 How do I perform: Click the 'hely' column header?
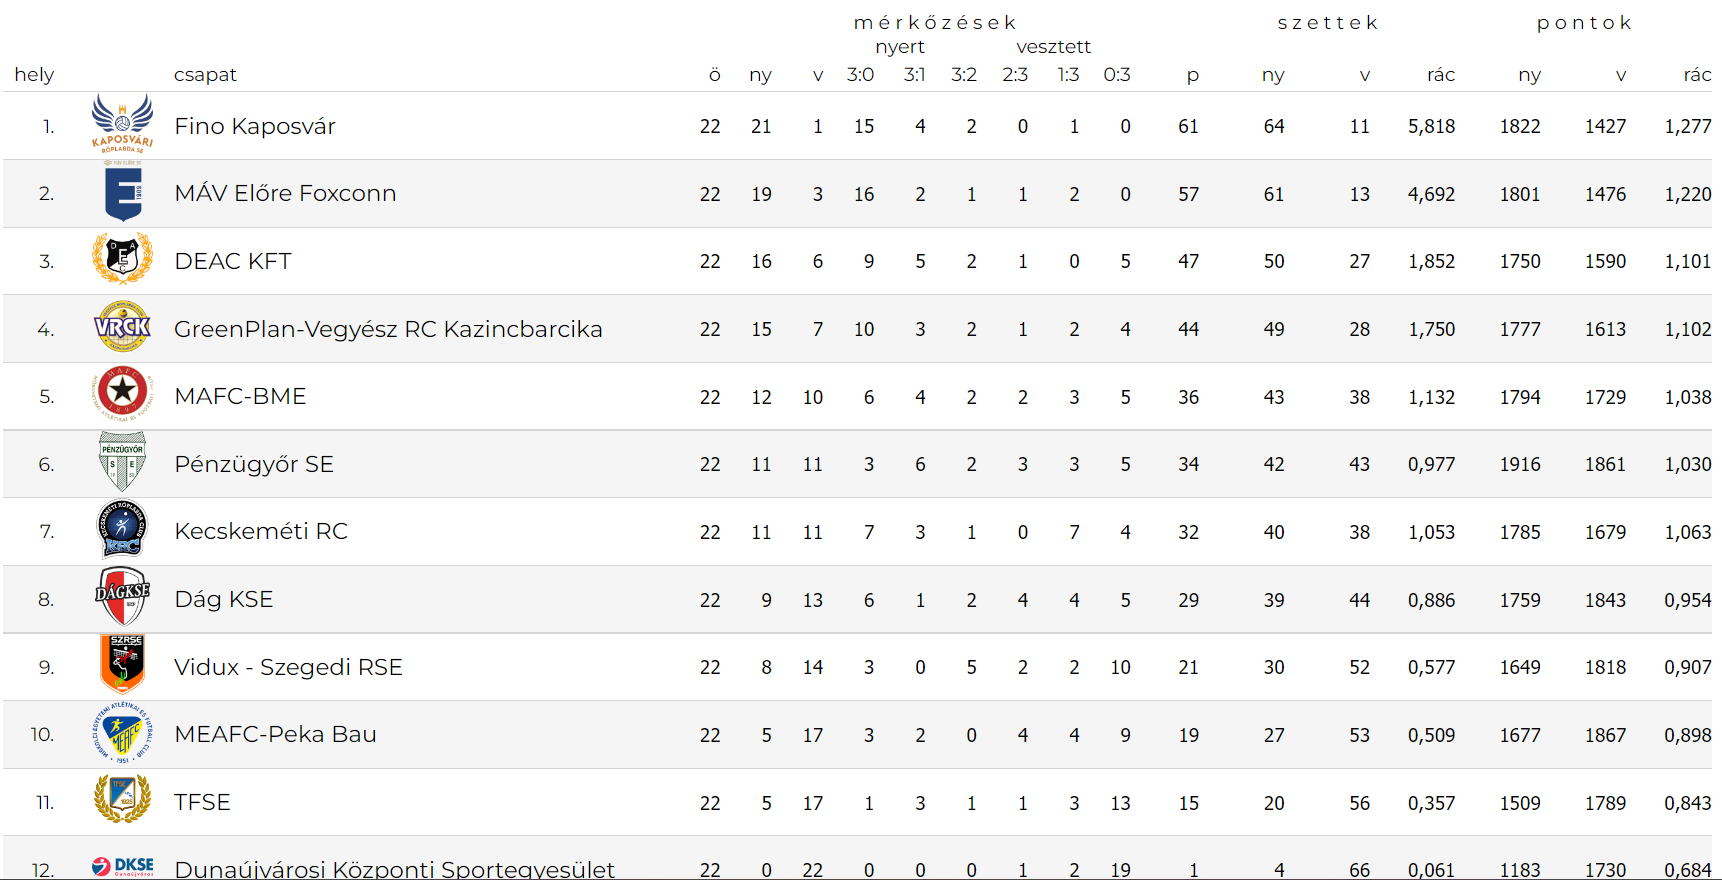coord(34,75)
